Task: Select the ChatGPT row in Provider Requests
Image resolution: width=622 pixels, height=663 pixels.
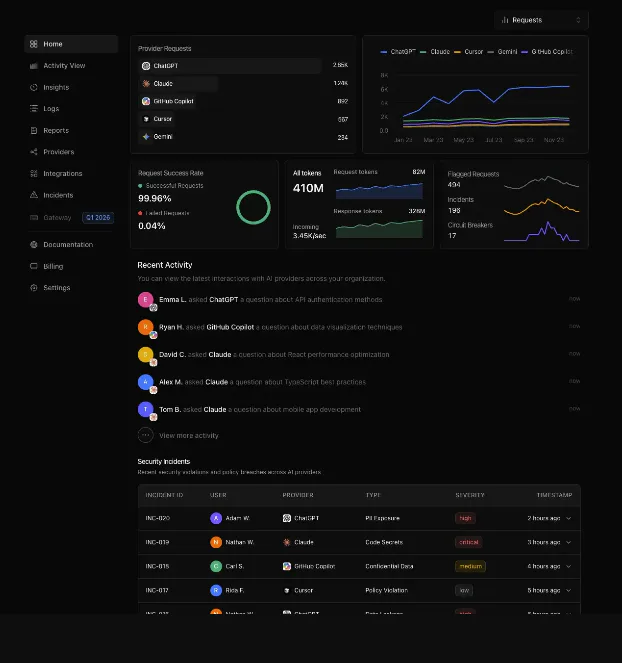Action: click(x=243, y=66)
